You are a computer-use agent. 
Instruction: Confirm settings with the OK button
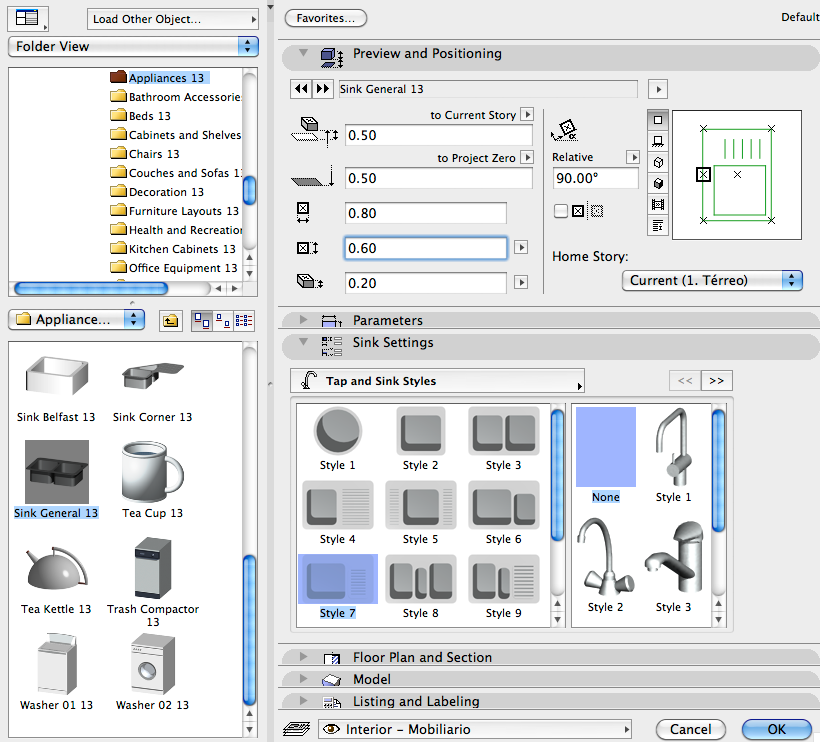click(x=776, y=729)
